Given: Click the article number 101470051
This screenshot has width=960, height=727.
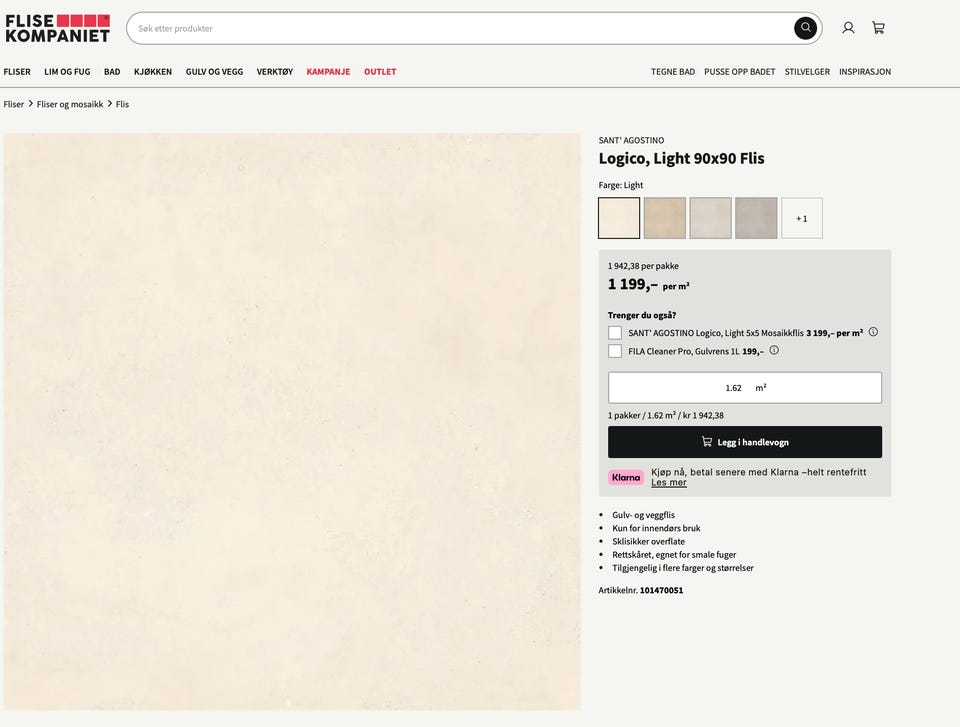Looking at the screenshot, I should pos(661,590).
